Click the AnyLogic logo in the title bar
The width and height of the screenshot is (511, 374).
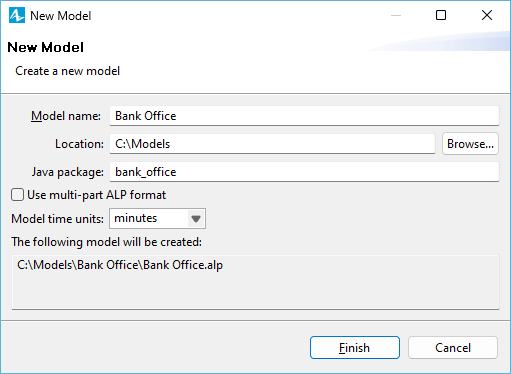coord(17,15)
